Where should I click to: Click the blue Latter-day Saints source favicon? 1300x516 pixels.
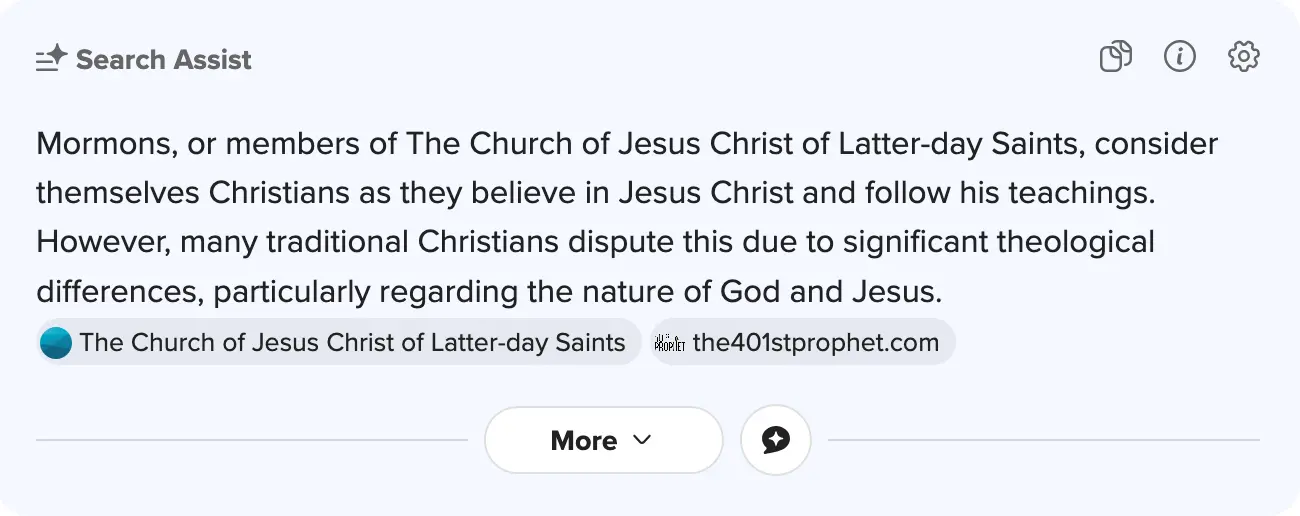click(56, 343)
